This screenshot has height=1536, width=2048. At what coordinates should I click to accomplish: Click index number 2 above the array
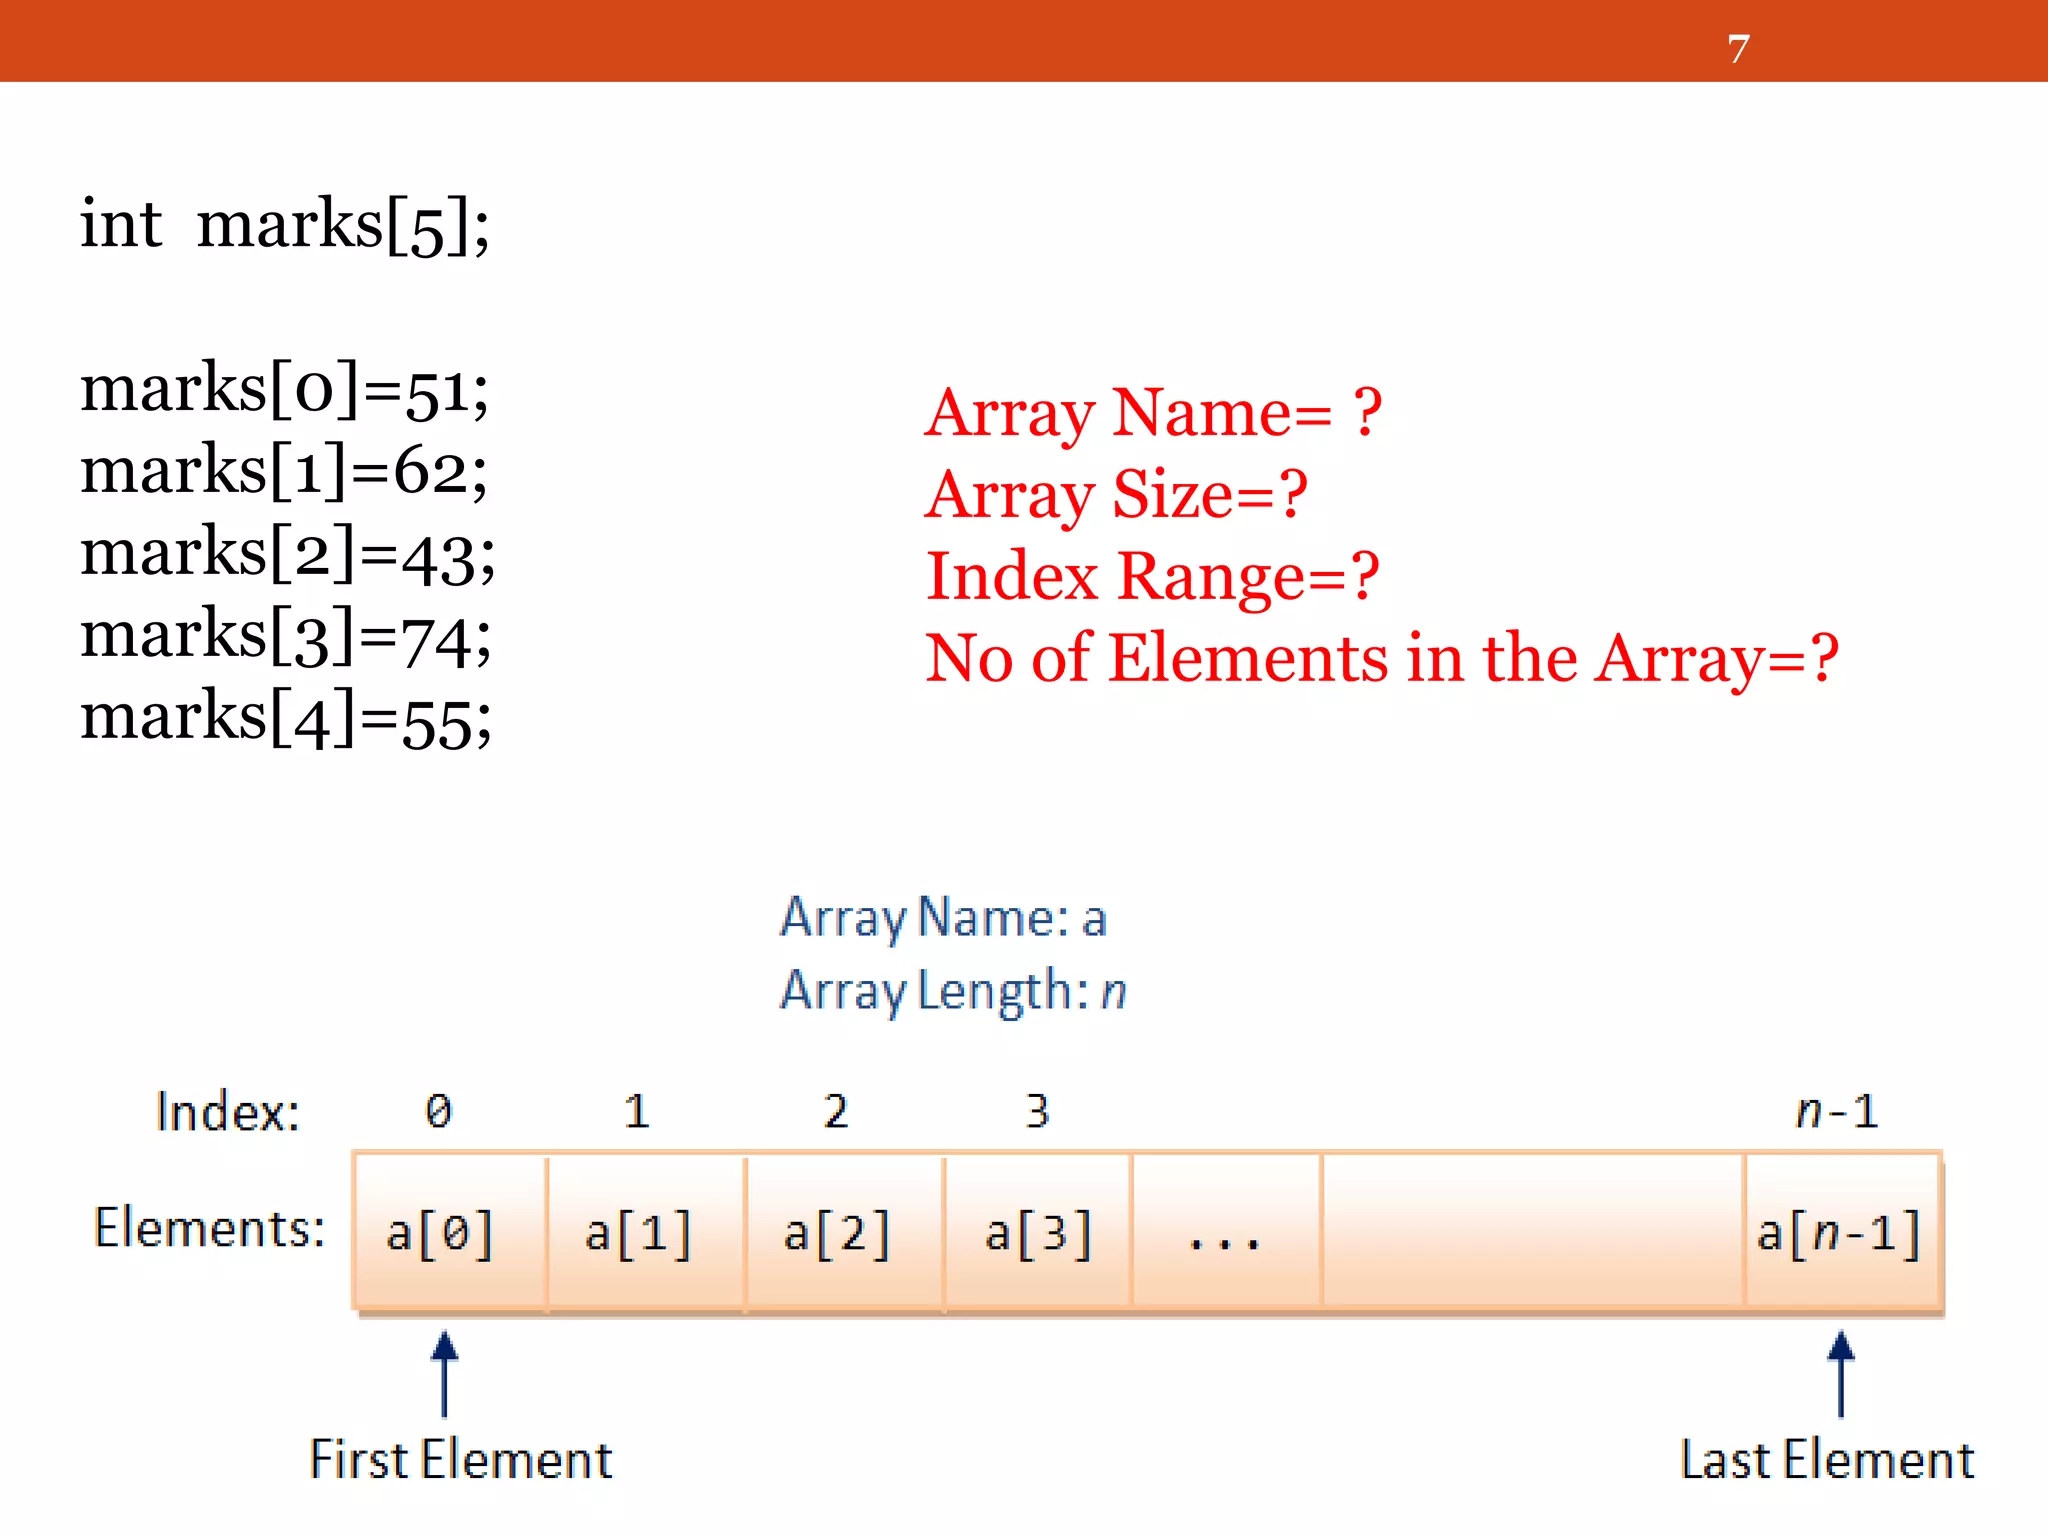(836, 1111)
